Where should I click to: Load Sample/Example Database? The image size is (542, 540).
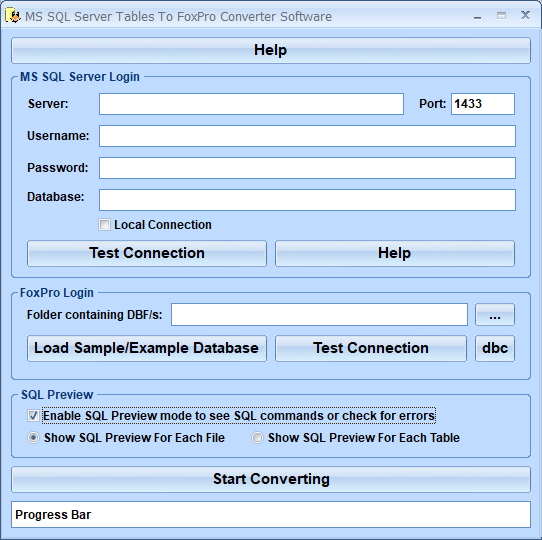point(147,348)
